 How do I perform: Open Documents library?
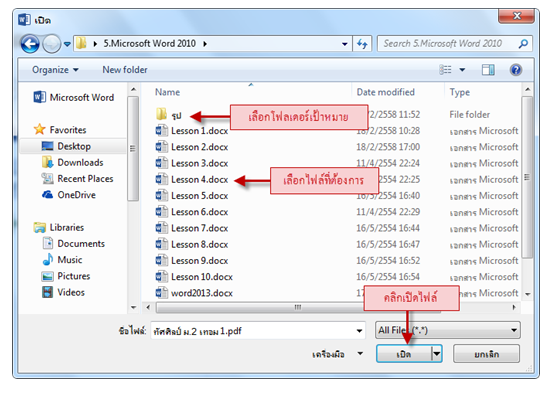click(73, 243)
